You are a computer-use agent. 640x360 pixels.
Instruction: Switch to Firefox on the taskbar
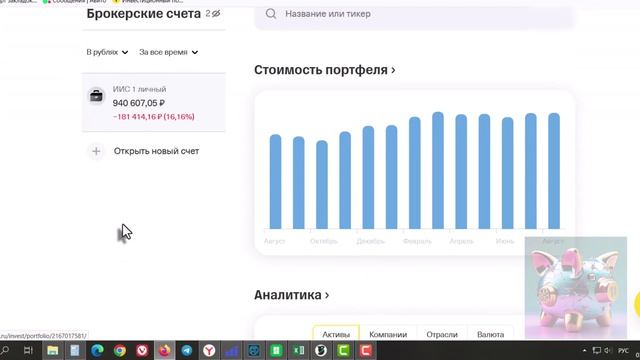point(164,350)
